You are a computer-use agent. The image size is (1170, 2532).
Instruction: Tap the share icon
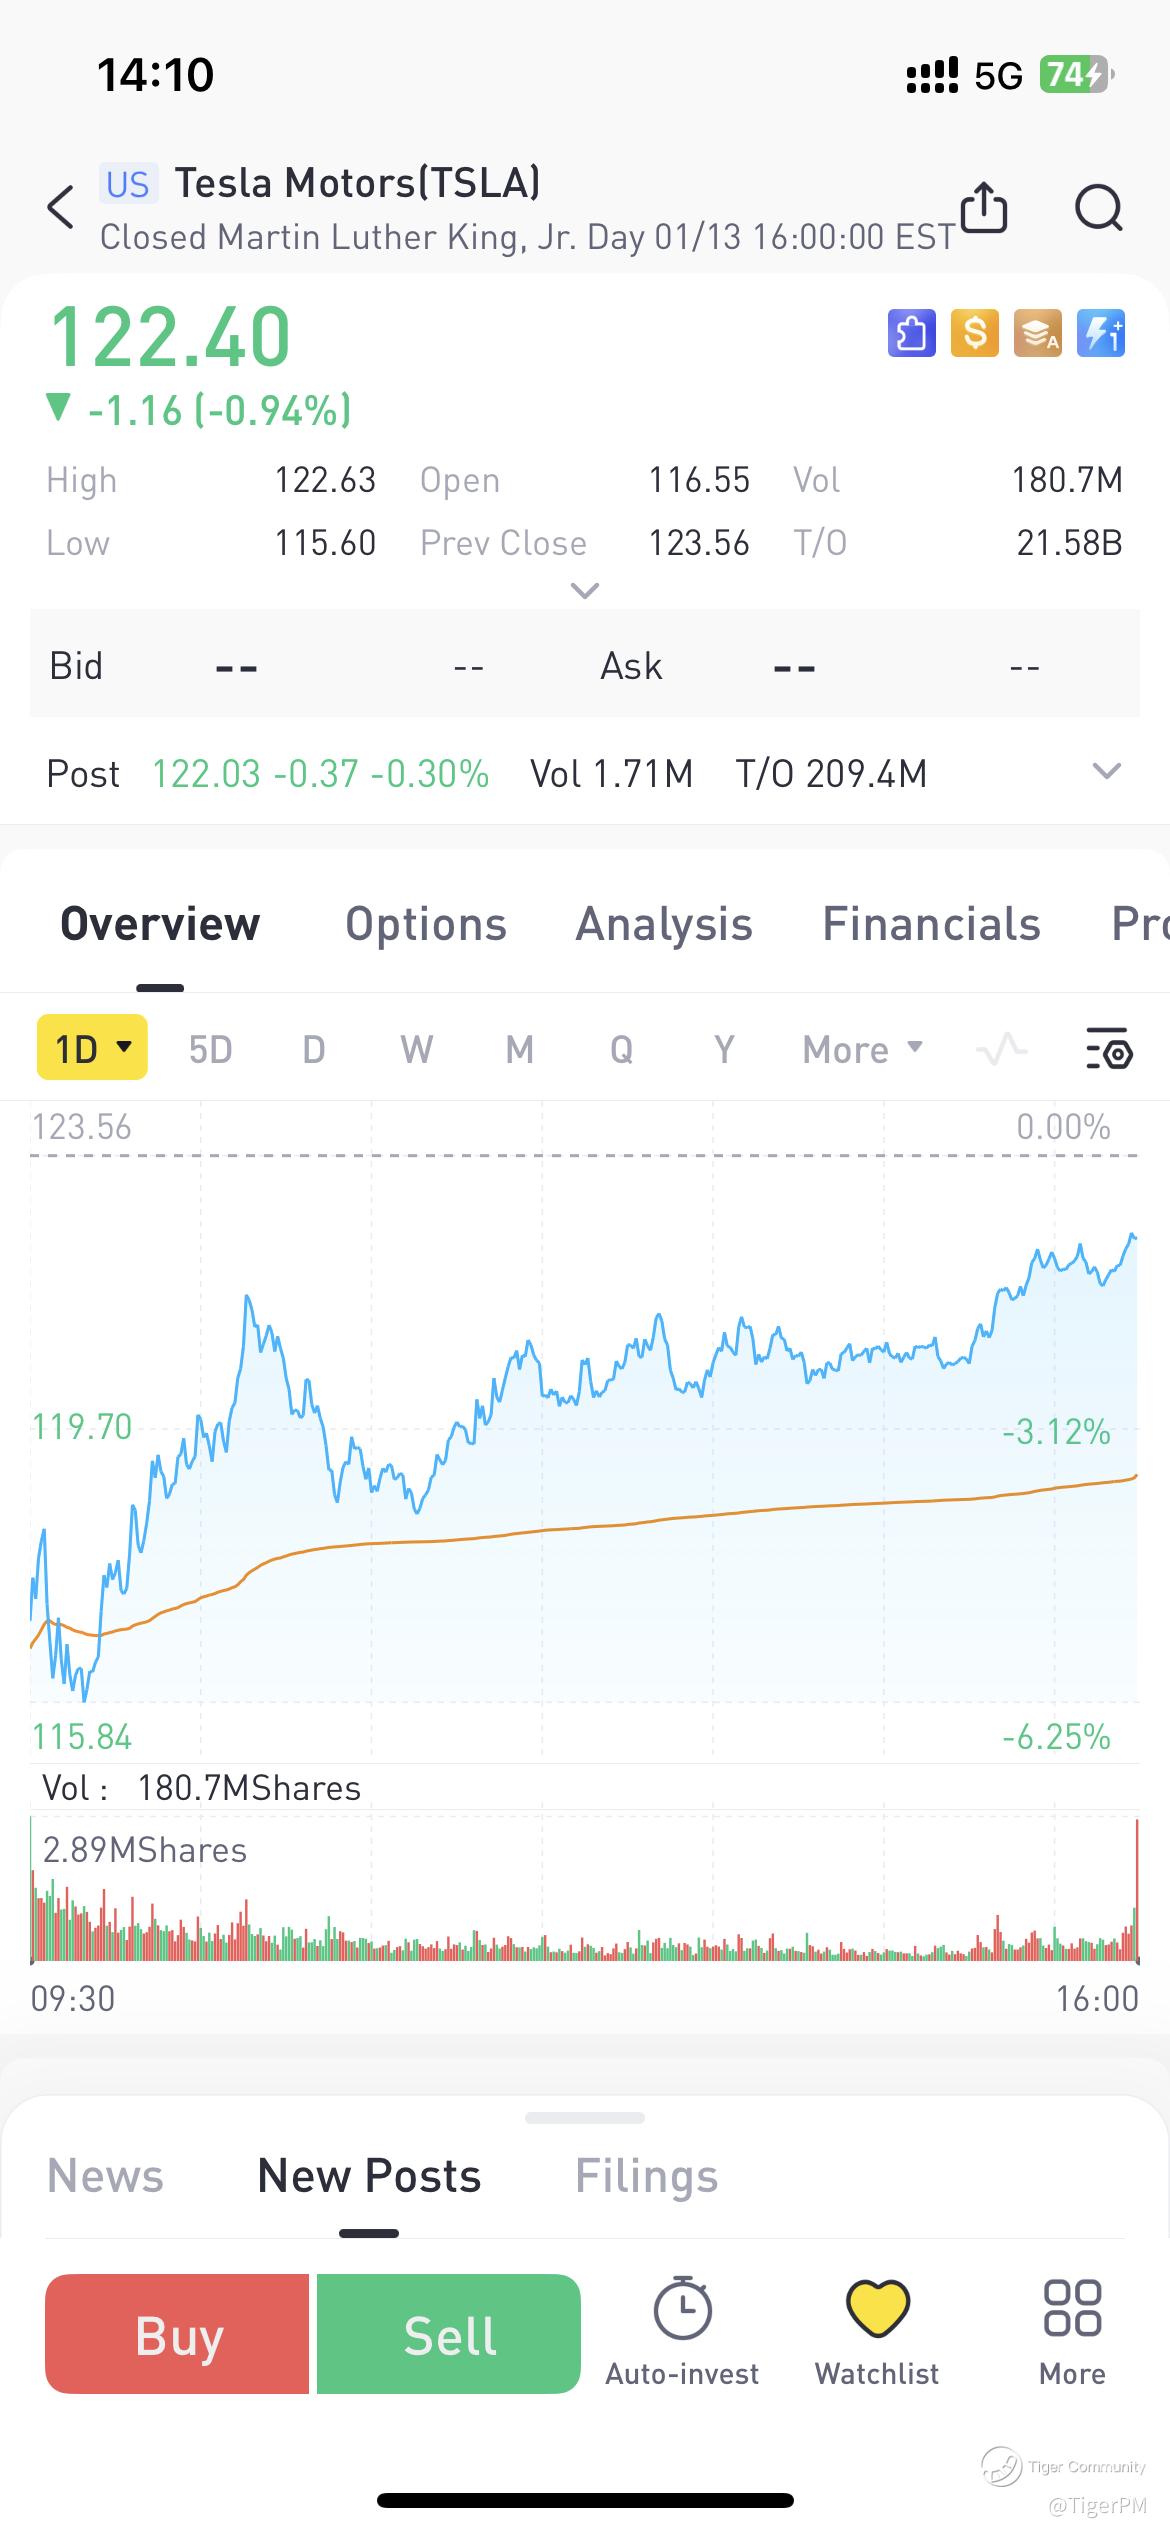point(983,208)
